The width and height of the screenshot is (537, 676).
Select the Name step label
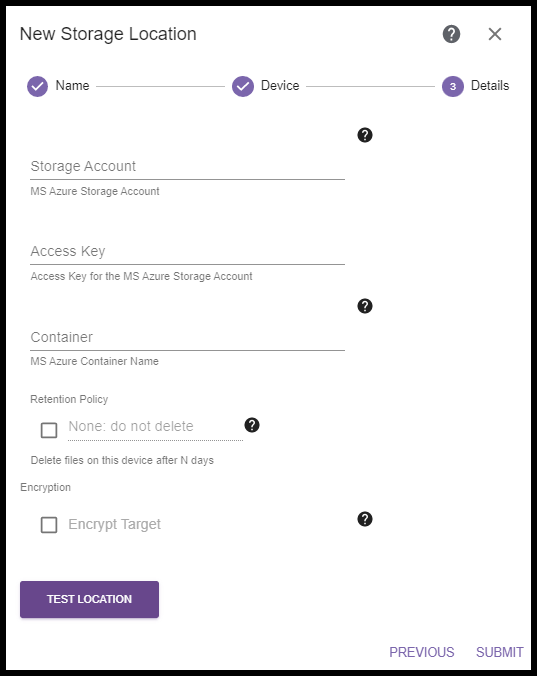[x=72, y=85]
